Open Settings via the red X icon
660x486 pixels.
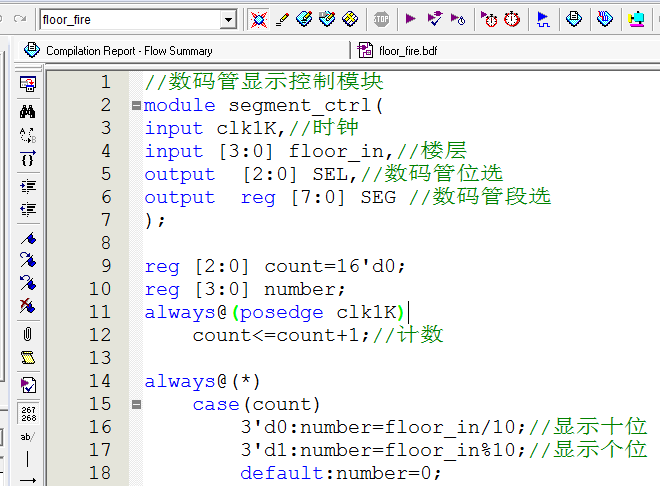pos(258,19)
